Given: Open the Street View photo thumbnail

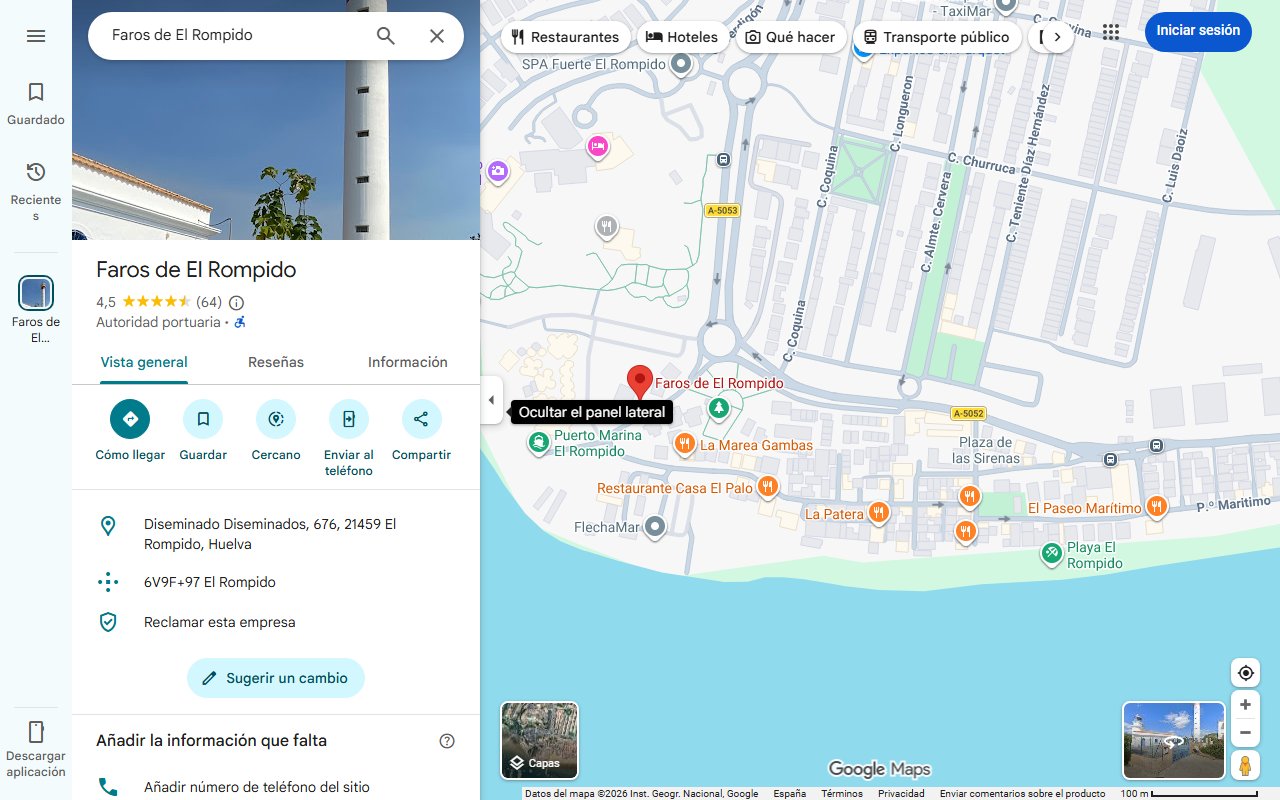Looking at the screenshot, I should pos(1172,740).
